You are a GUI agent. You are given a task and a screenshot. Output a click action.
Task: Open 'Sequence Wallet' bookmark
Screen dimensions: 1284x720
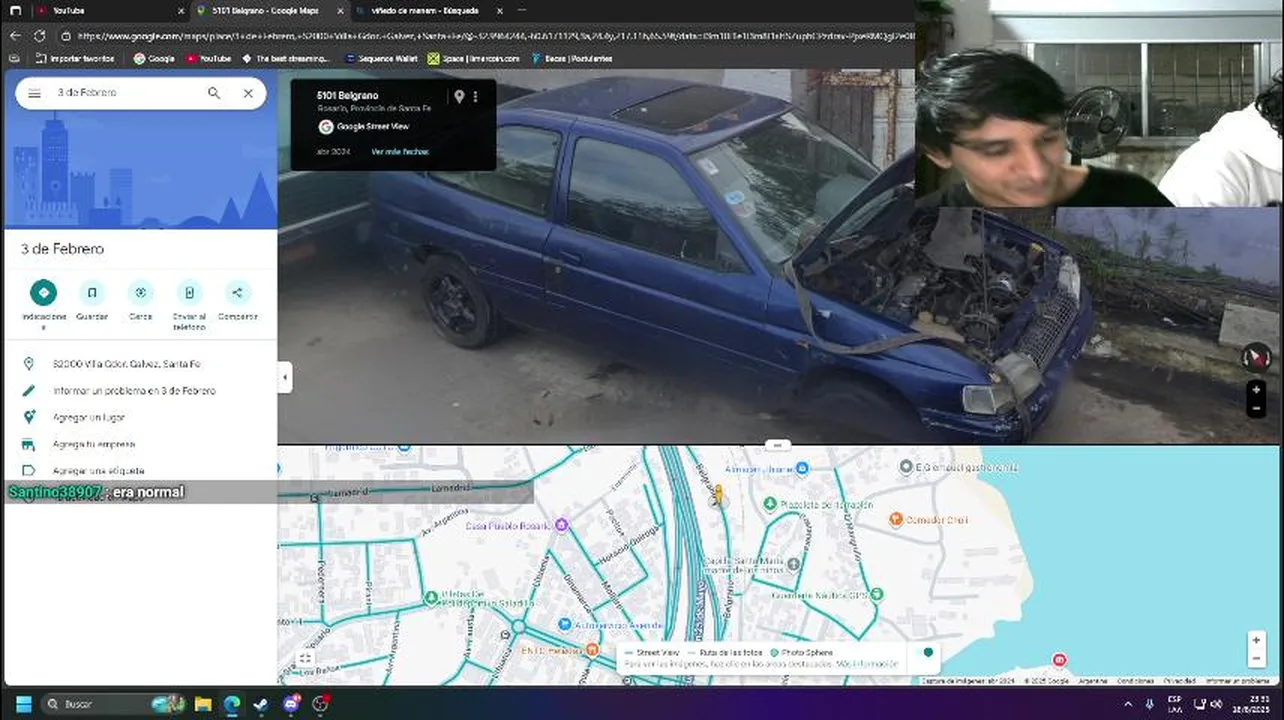pyautogui.click(x=381, y=59)
